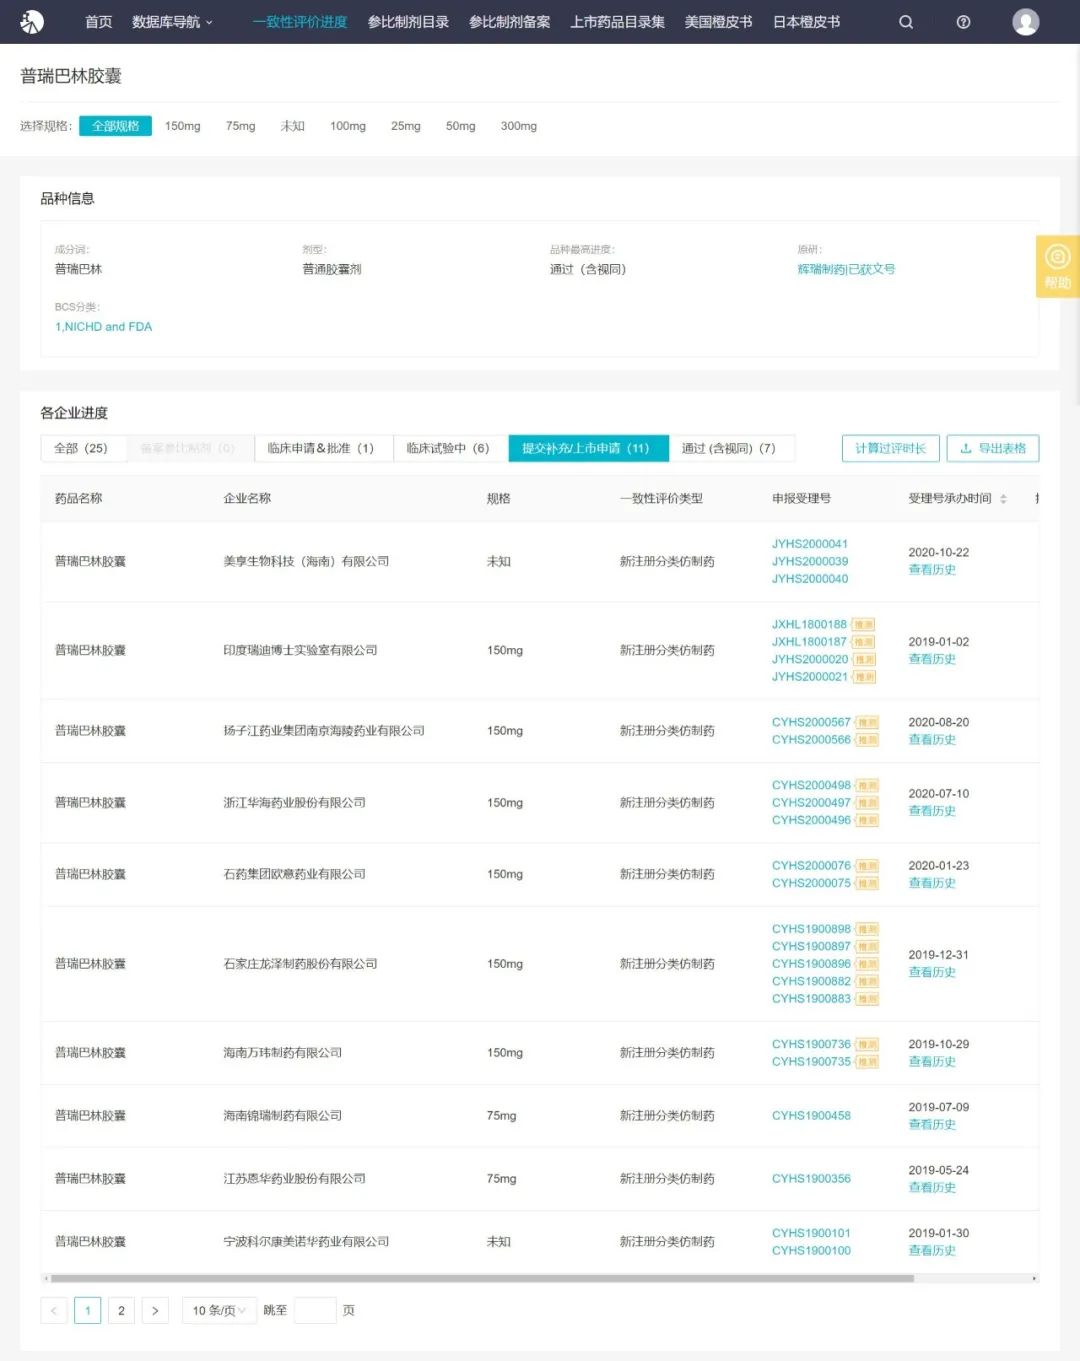Viewport: 1080px width, 1361px height.
Task: Open application number JYHS2000041
Action: [810, 544]
